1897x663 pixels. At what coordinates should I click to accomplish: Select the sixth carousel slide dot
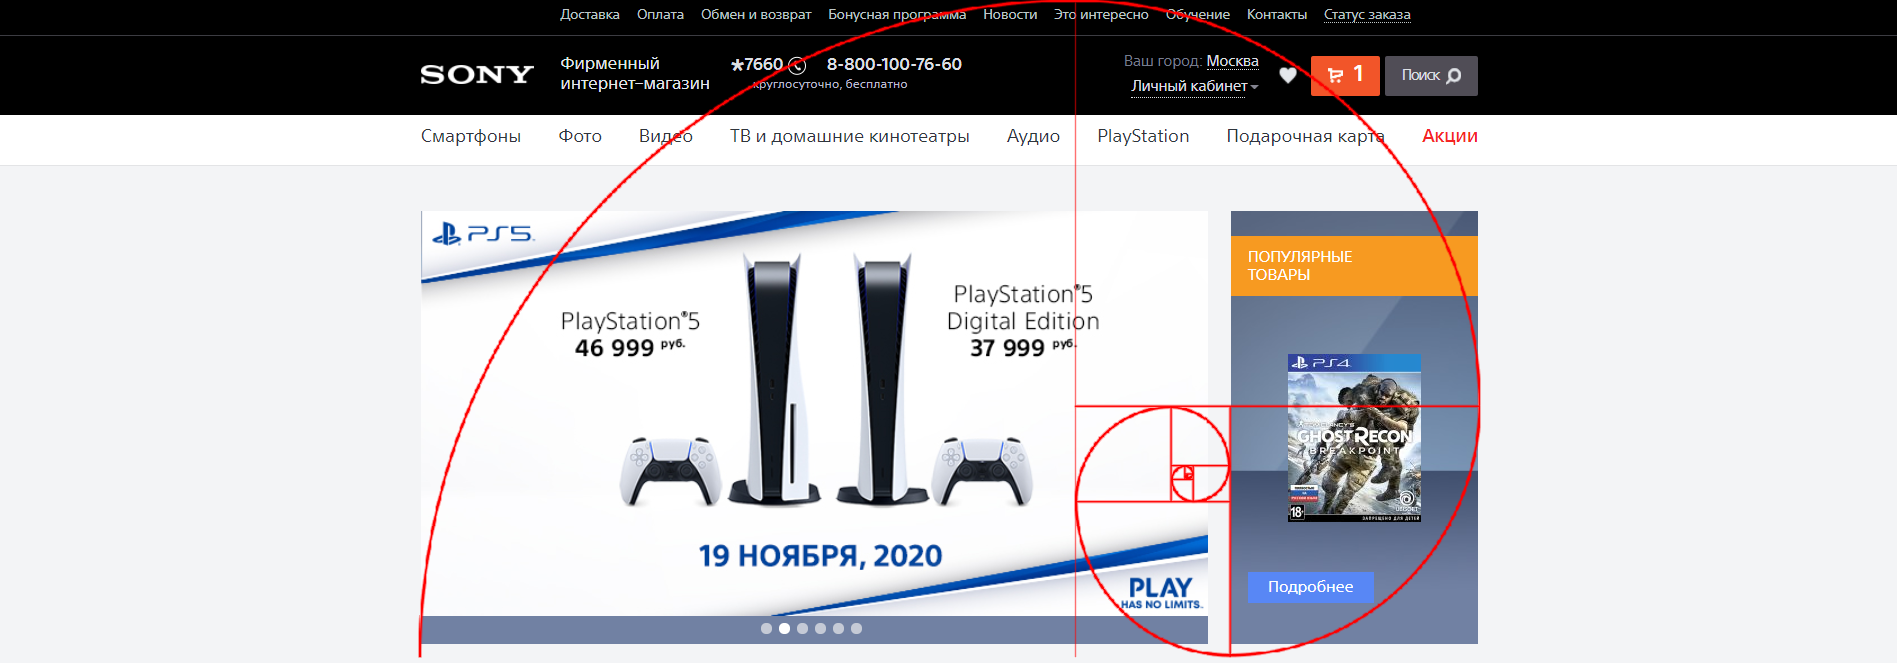(x=856, y=629)
